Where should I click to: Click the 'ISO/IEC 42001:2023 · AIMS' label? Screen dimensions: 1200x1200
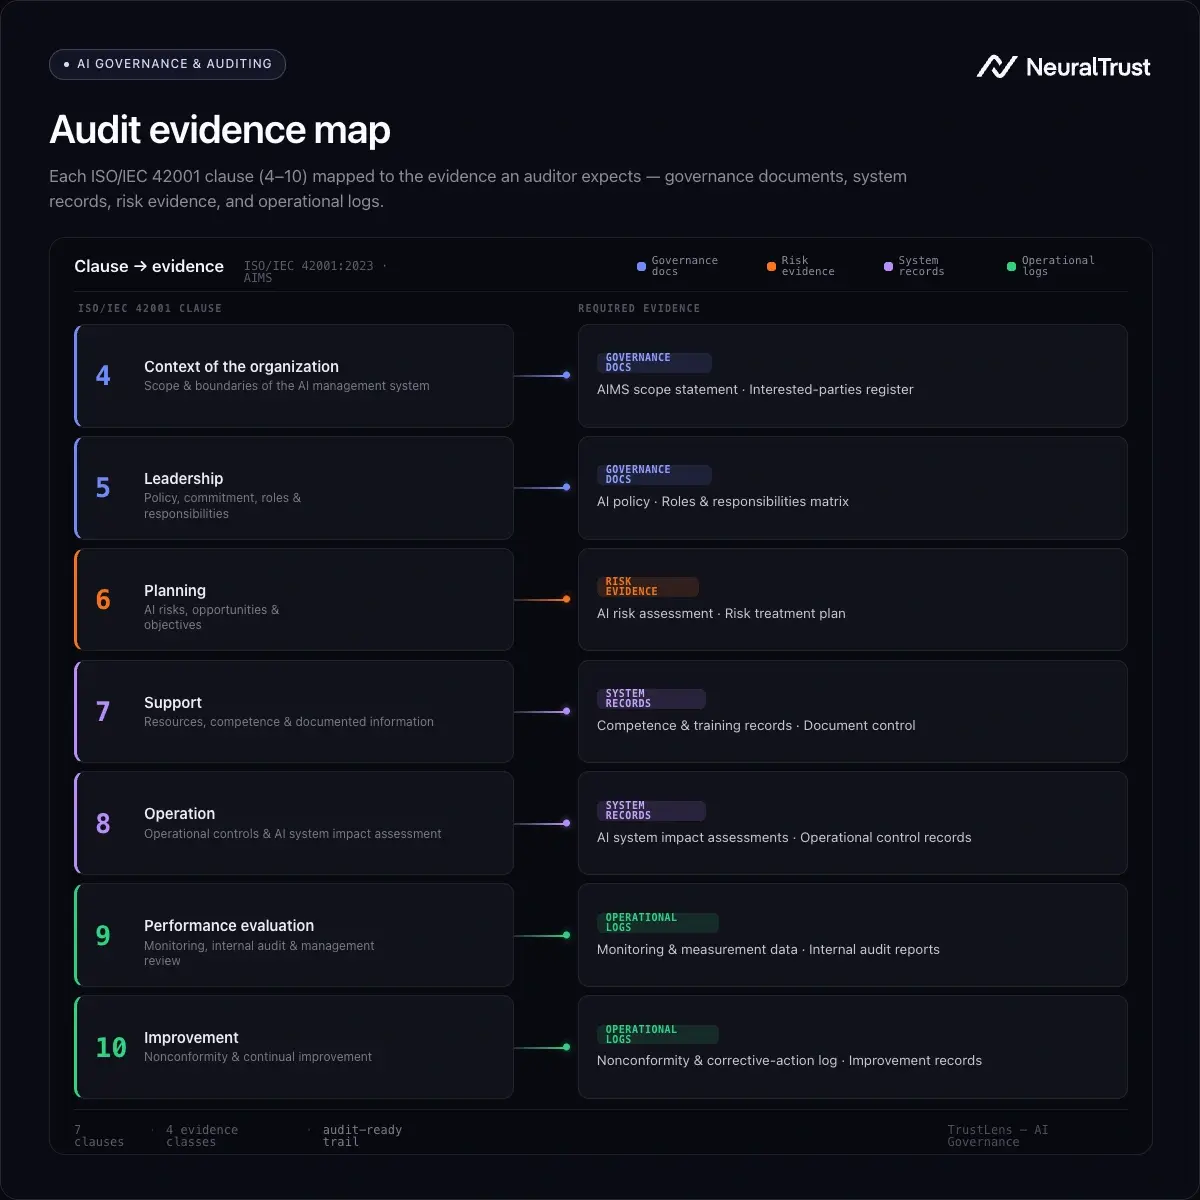coord(314,272)
